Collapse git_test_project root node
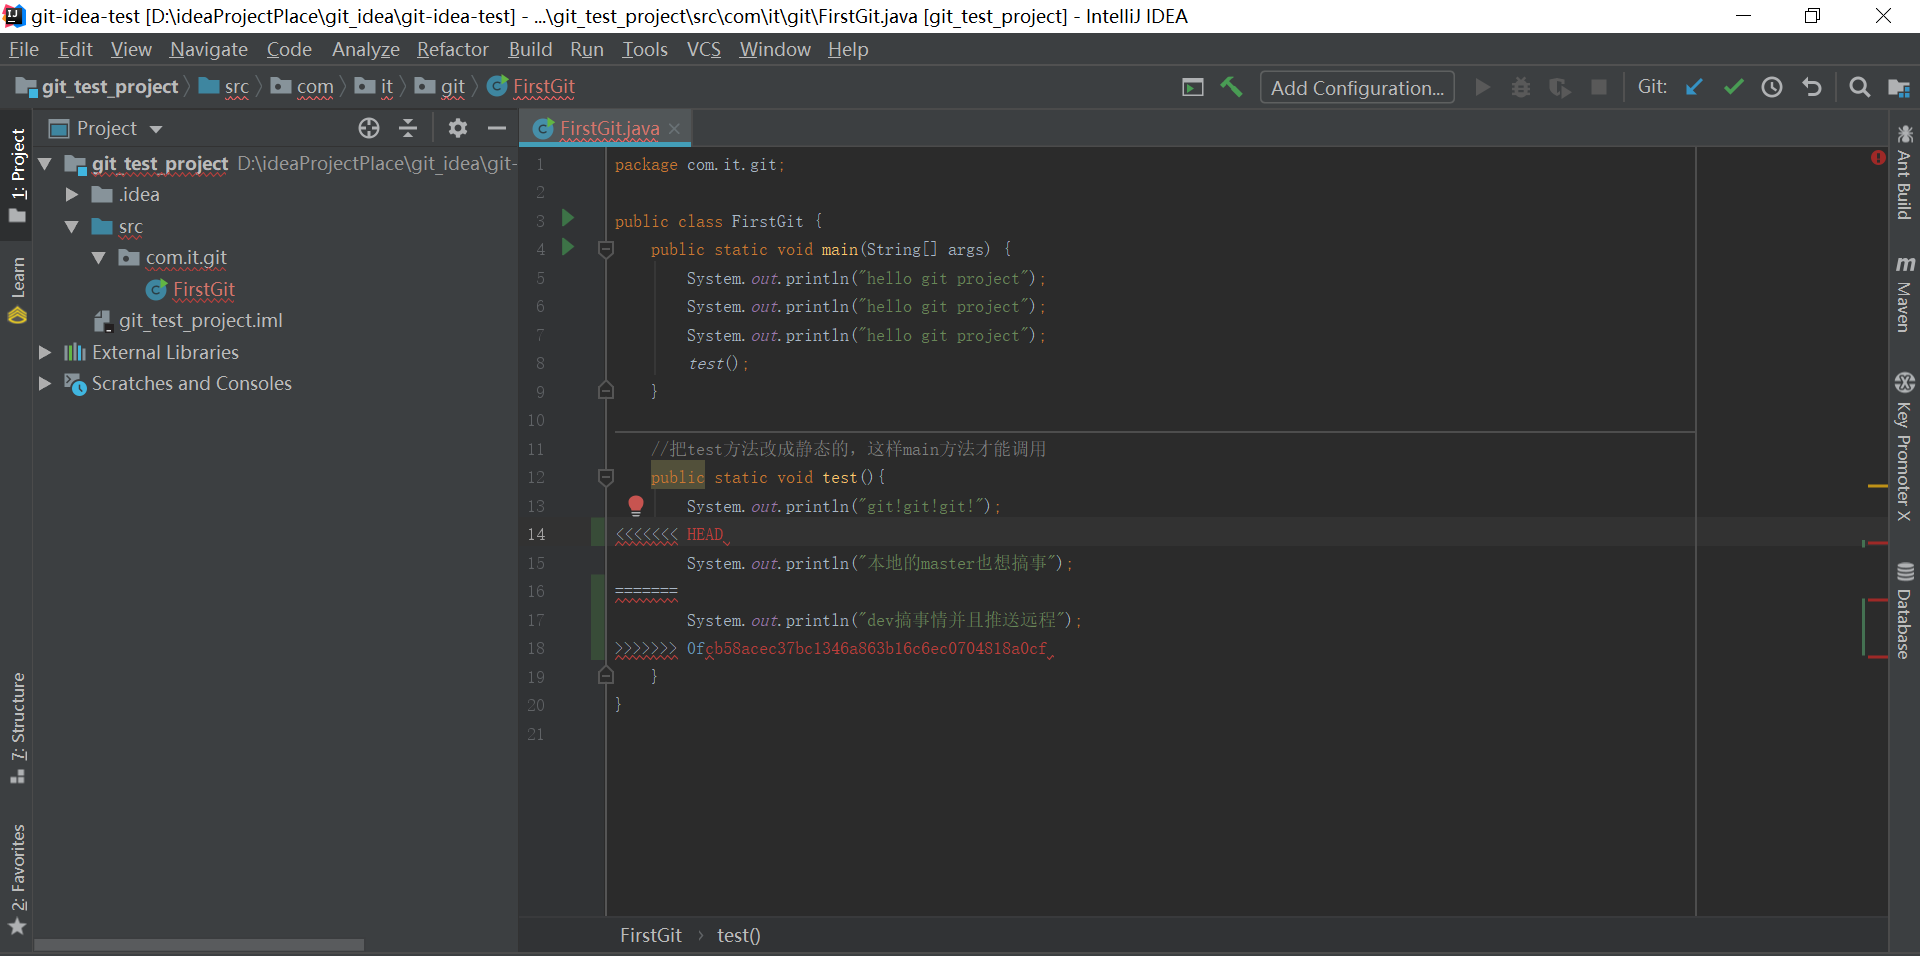Viewport: 1920px width, 956px height. 45,163
